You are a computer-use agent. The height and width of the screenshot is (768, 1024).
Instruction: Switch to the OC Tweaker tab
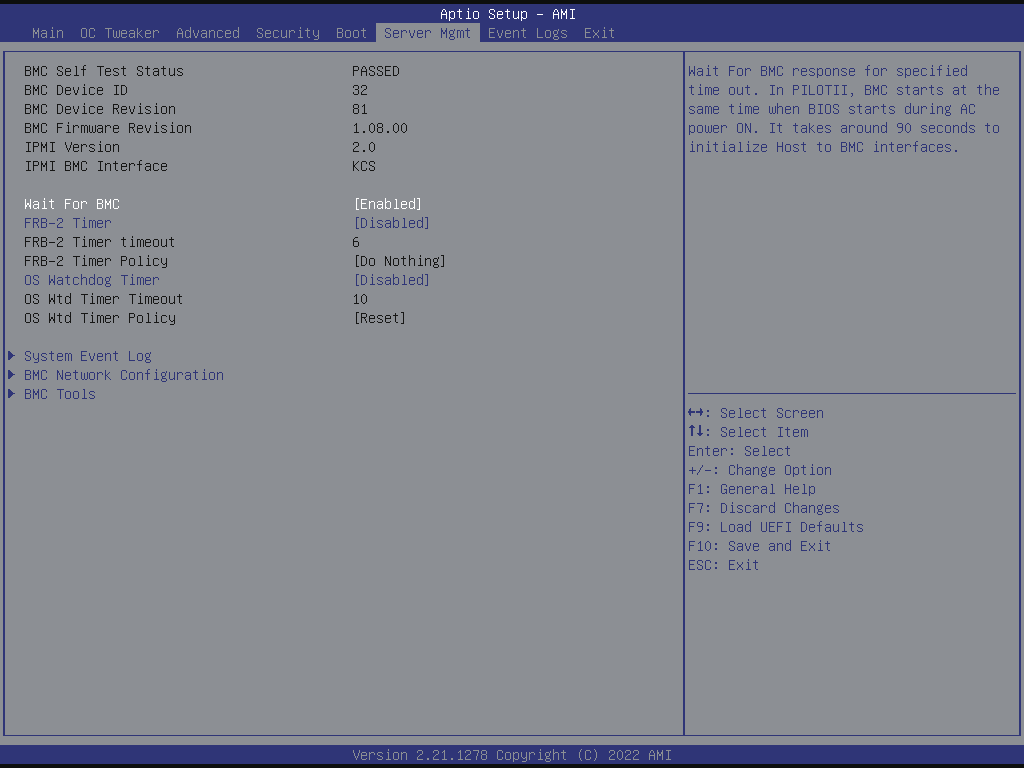pos(119,33)
